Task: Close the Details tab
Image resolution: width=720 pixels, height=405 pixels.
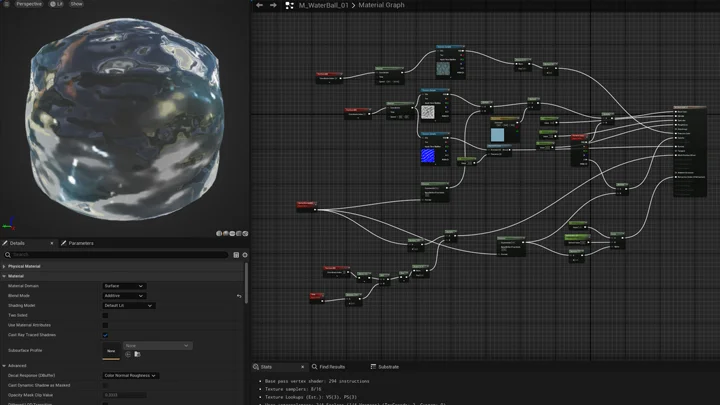Action: point(51,243)
